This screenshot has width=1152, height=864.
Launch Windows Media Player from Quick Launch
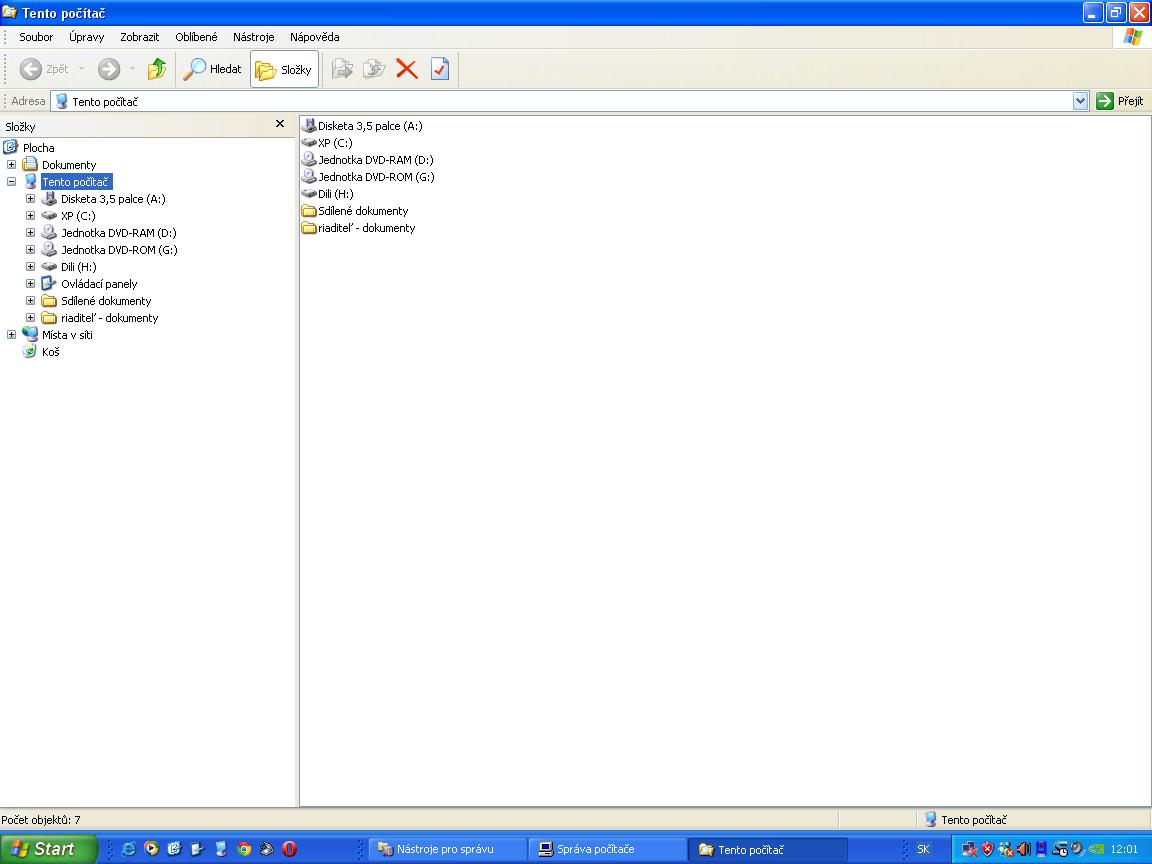click(151, 849)
